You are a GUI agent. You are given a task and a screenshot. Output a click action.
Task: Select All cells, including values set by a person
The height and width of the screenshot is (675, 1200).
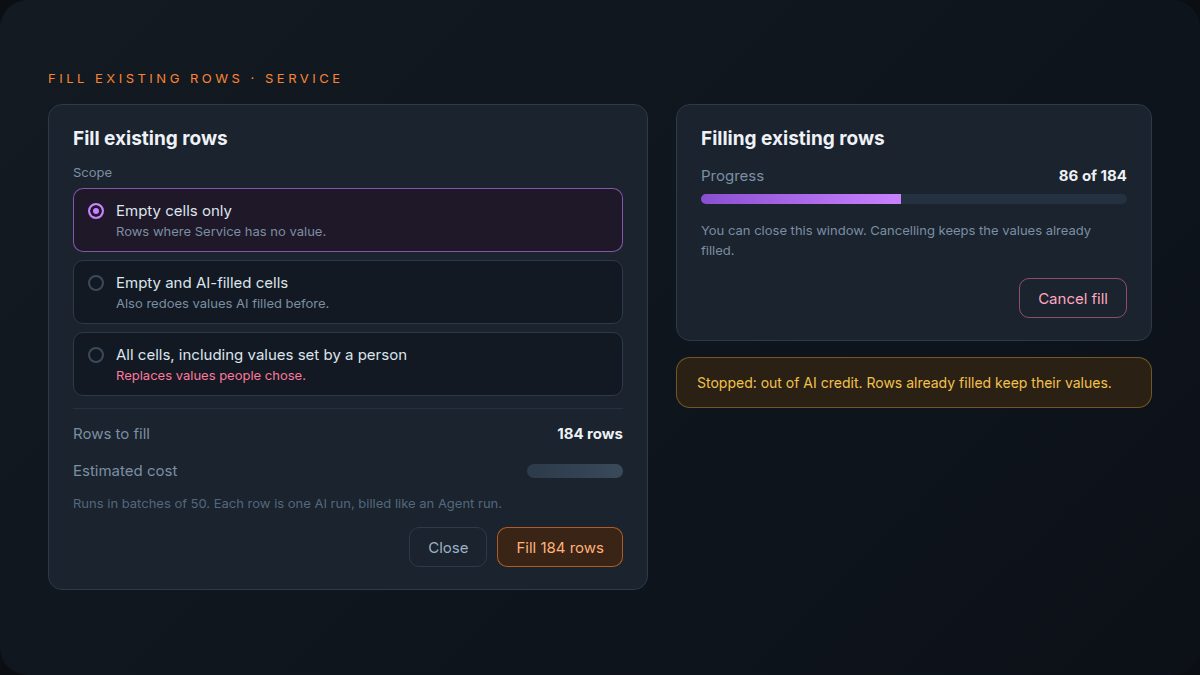348,364
